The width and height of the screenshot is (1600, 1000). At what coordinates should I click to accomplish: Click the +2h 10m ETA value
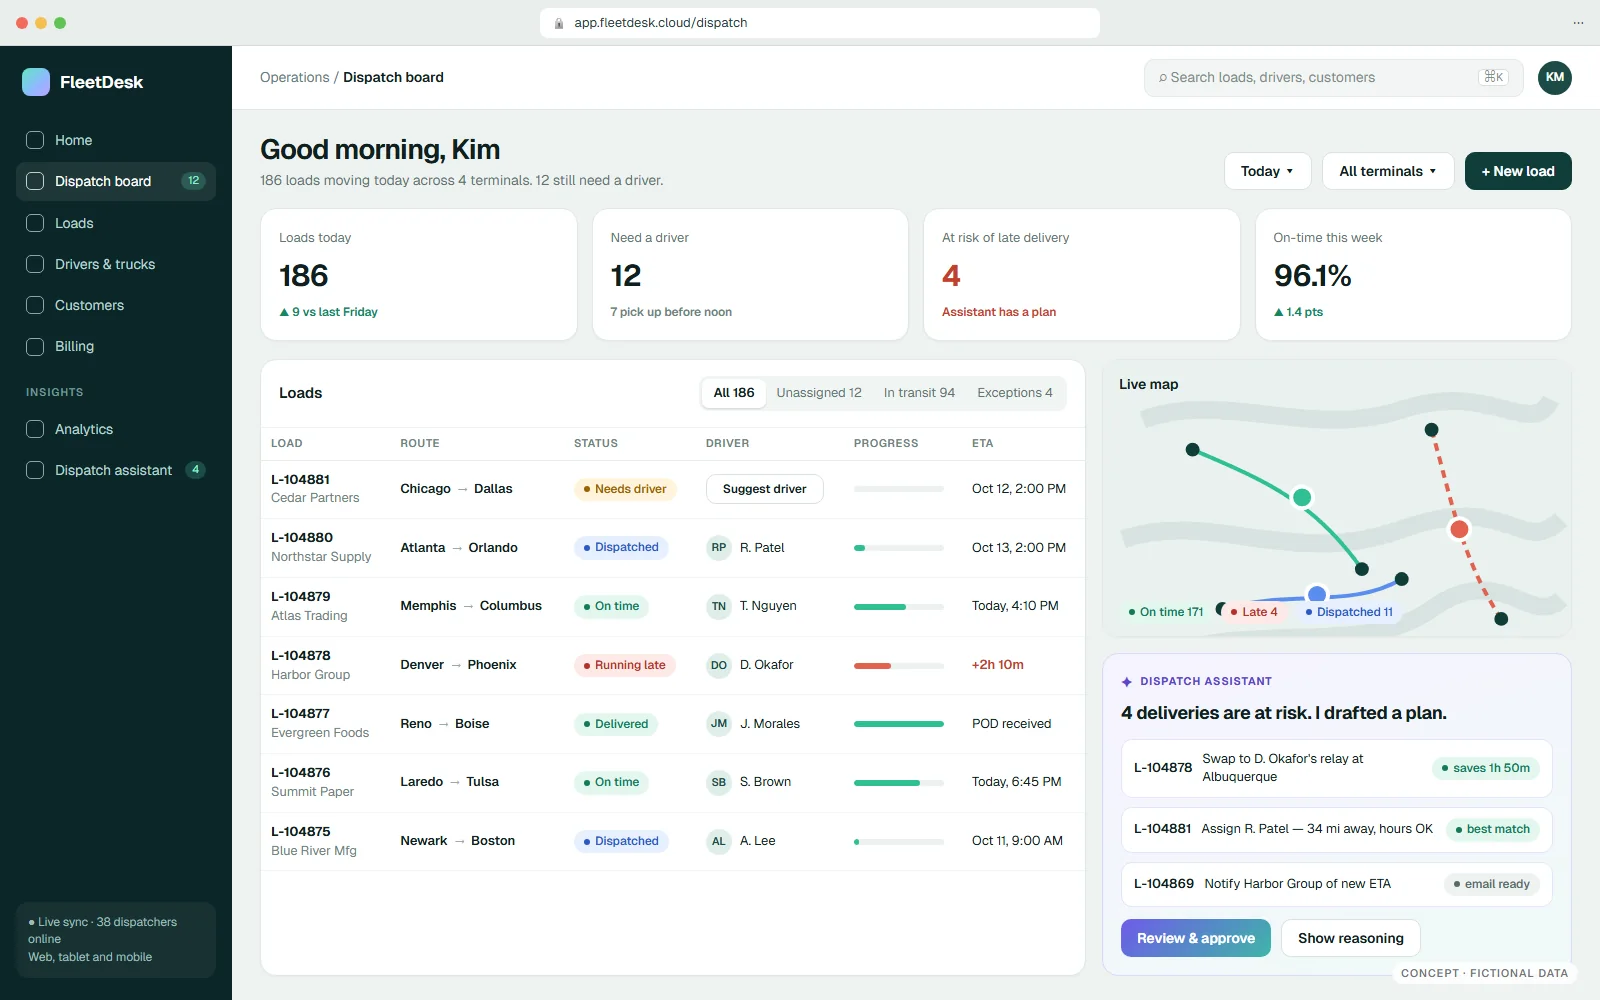pyautogui.click(x=998, y=665)
